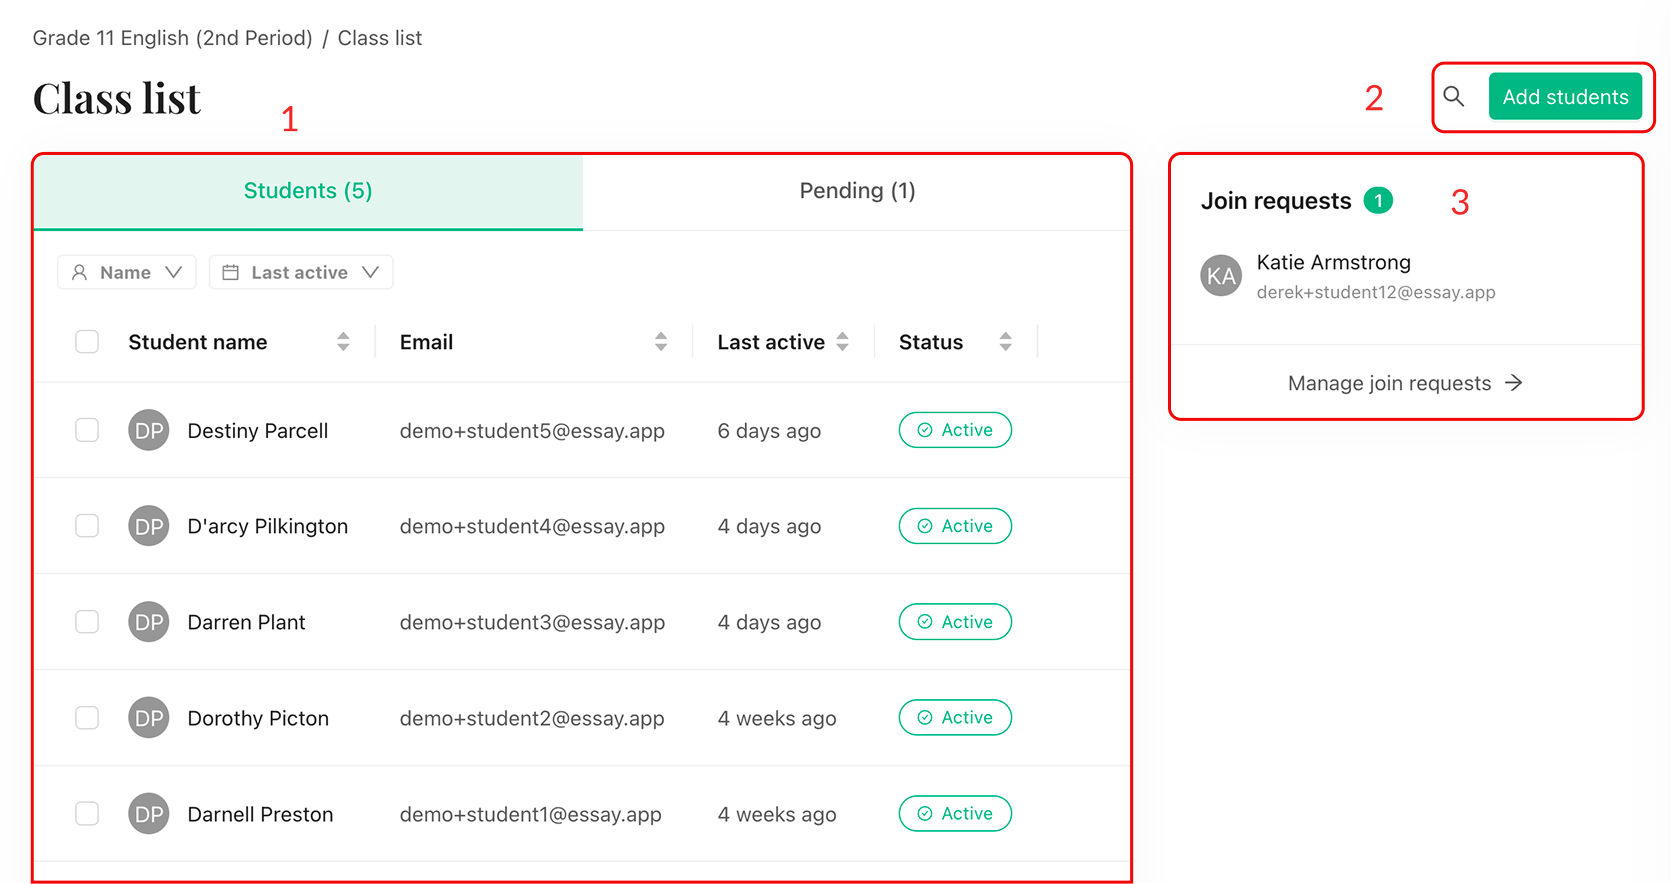Sort the Last active column arrows
This screenshot has height=884, width=1672.
[x=843, y=342]
